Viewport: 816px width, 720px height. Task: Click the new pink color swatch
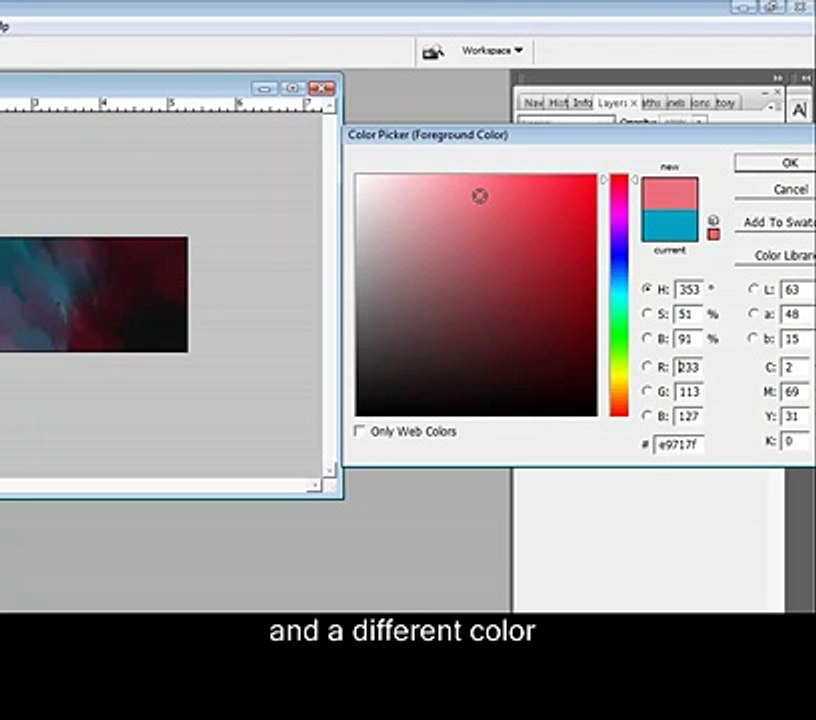click(x=669, y=194)
